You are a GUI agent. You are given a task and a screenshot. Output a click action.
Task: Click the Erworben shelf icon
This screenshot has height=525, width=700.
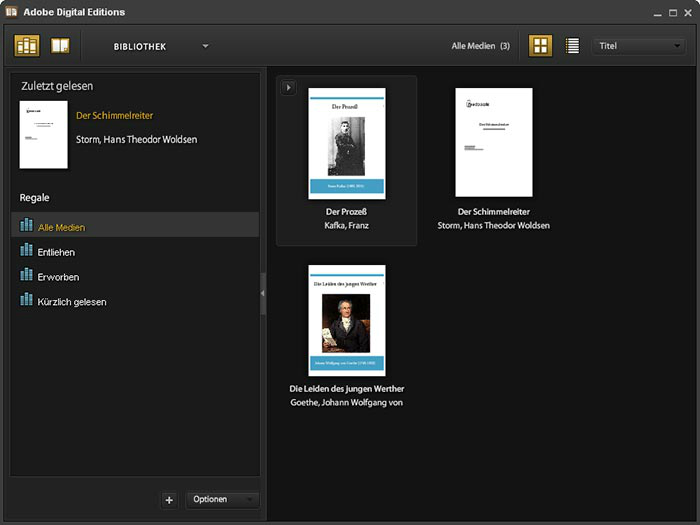tap(27, 276)
